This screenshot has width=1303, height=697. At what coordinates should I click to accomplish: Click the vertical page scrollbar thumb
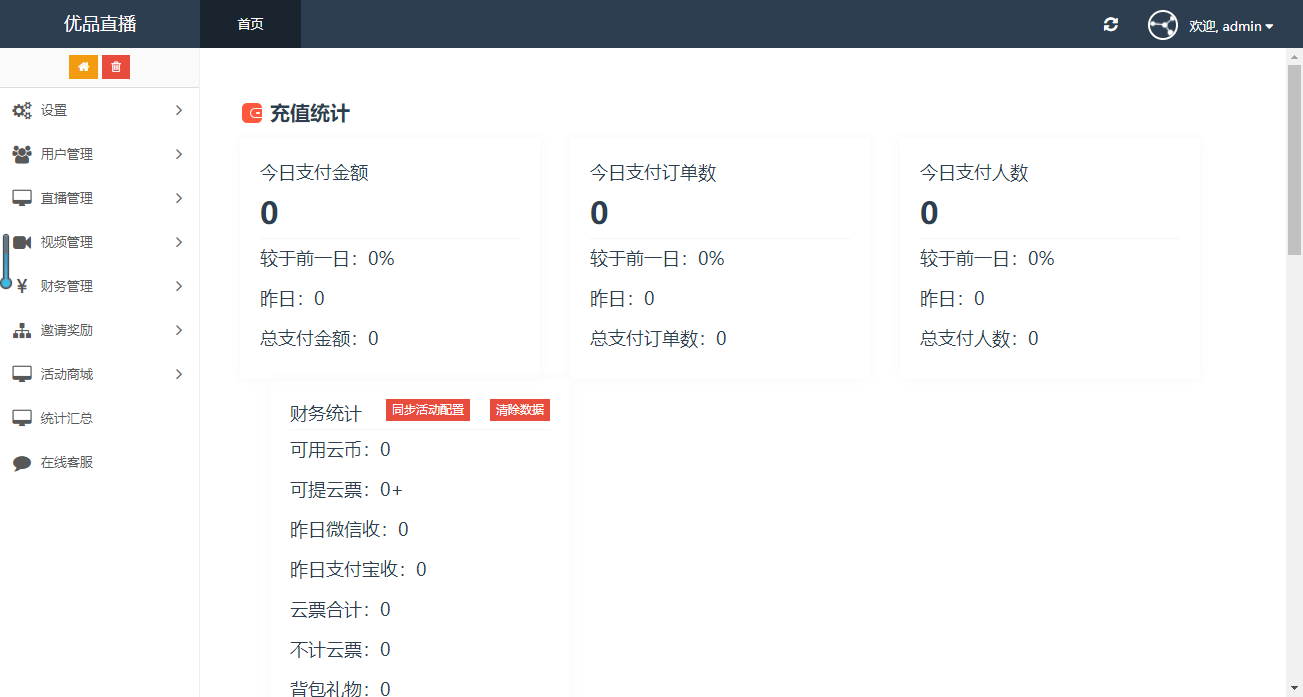(x=1294, y=160)
